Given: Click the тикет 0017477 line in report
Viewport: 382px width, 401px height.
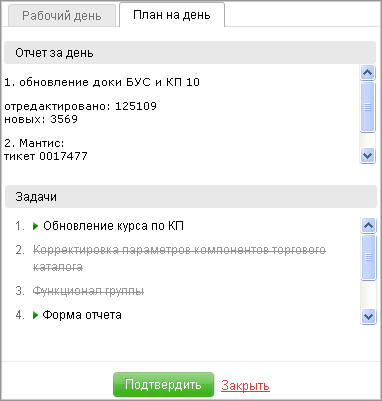Looking at the screenshot, I should point(46,156).
